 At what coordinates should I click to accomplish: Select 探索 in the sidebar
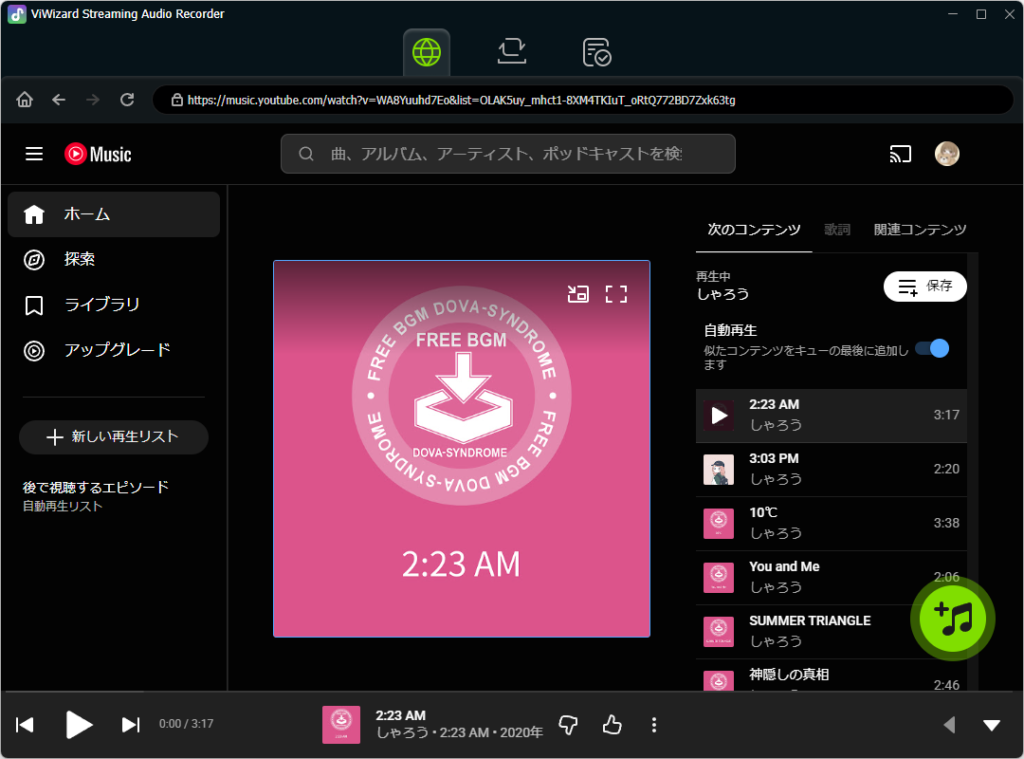point(80,259)
